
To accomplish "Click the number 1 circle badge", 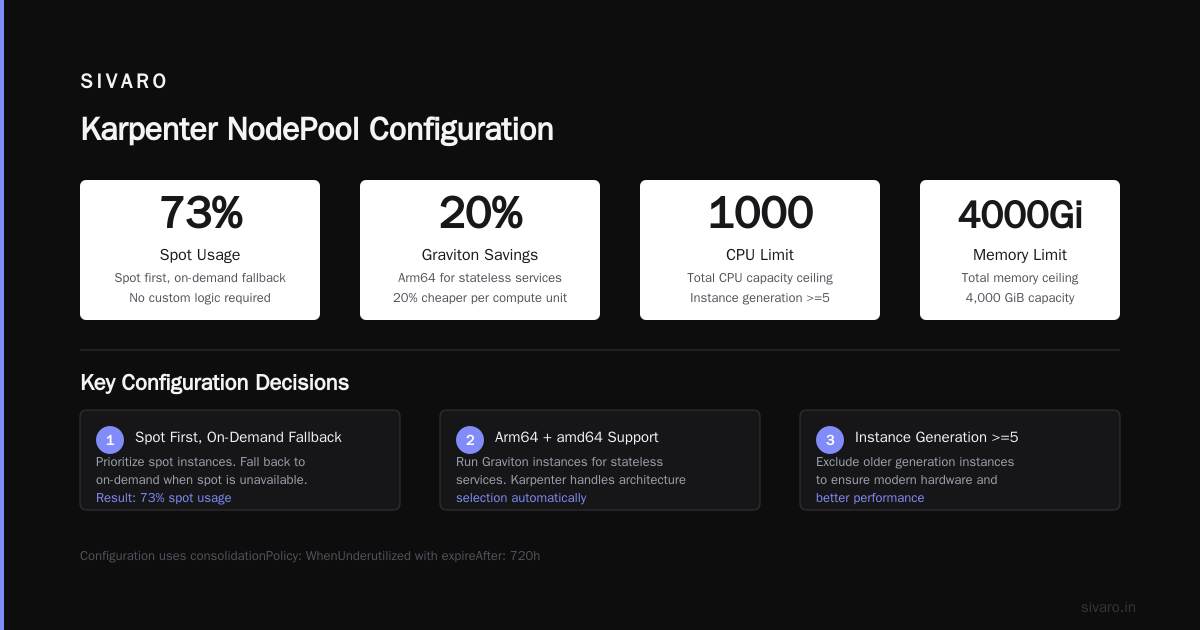I will (x=110, y=440).
